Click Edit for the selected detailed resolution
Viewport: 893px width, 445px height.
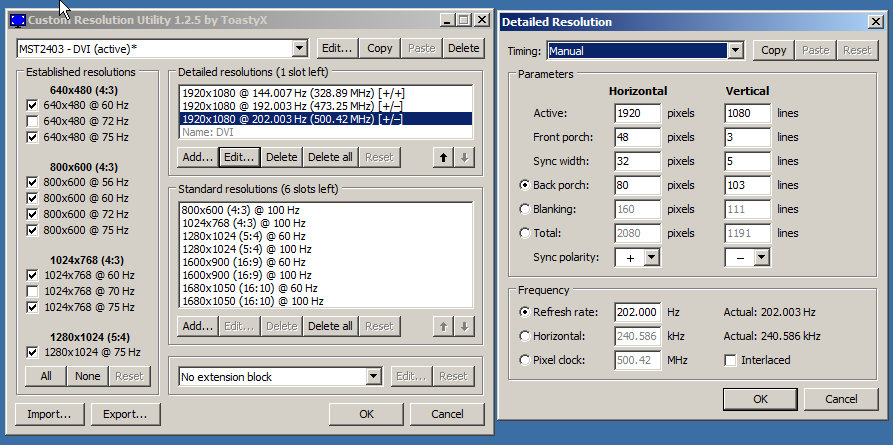[x=239, y=157]
